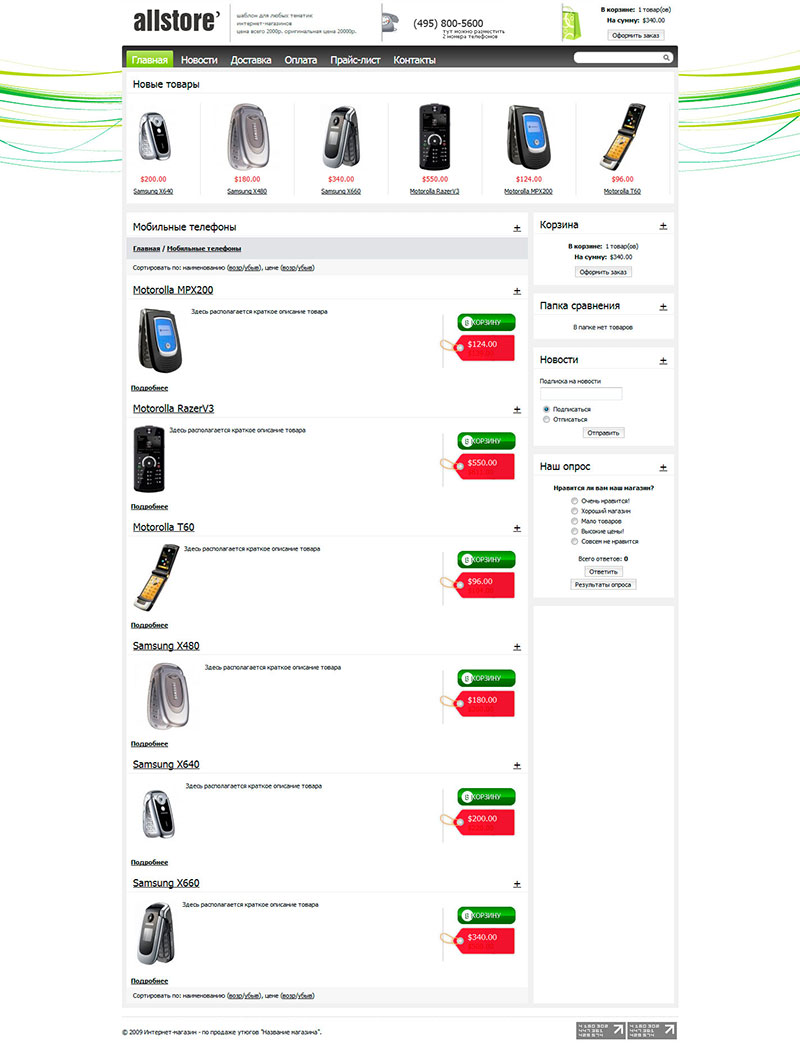Click the green shopping bag icon

(571, 23)
